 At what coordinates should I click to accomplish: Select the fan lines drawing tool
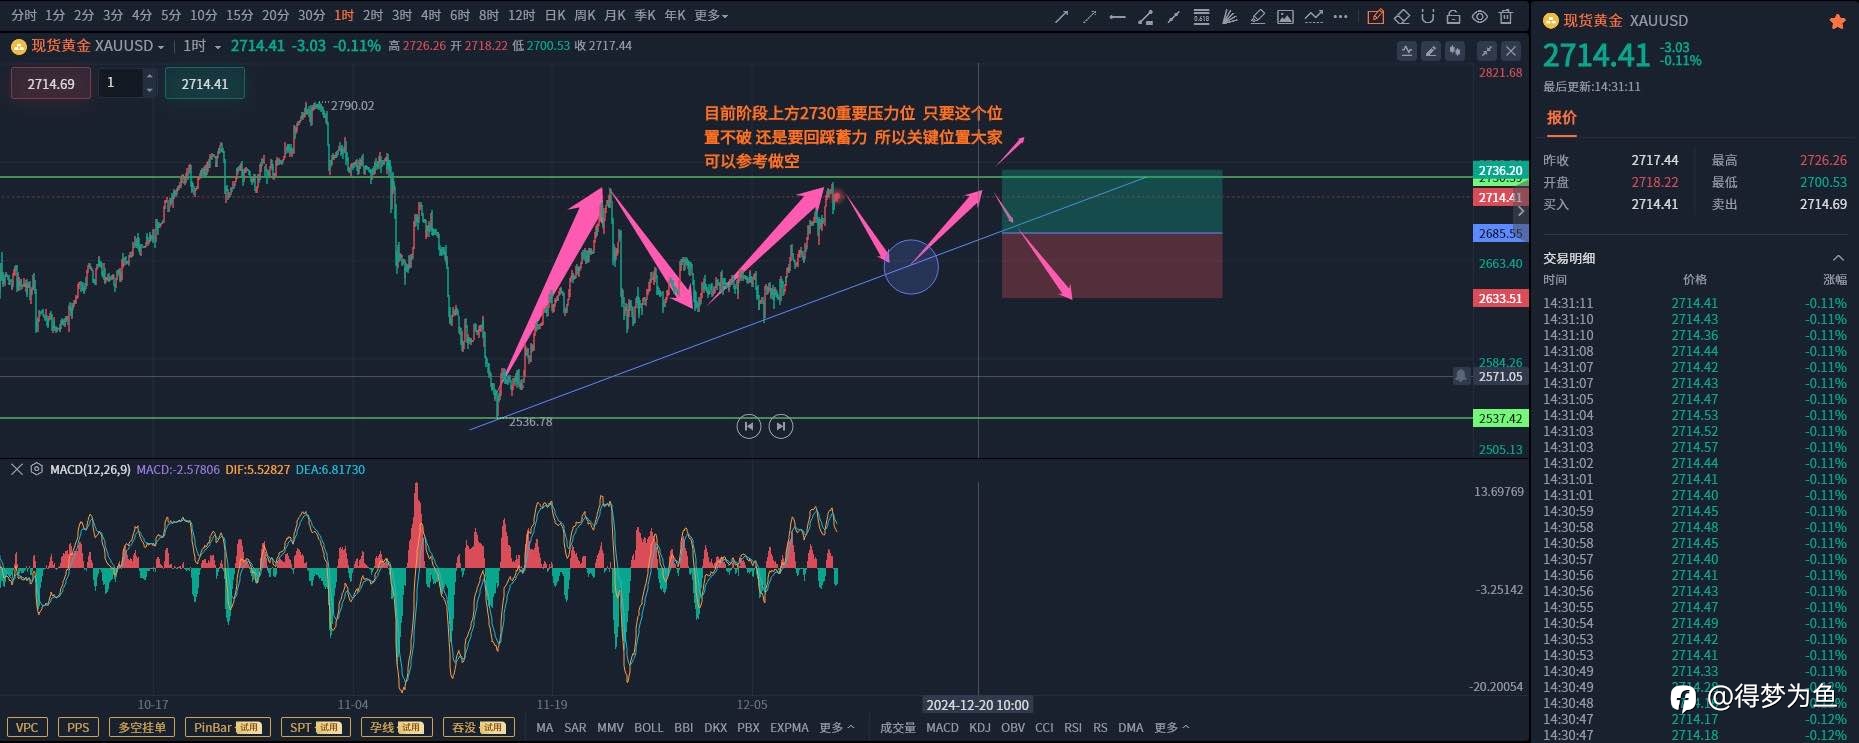1230,16
